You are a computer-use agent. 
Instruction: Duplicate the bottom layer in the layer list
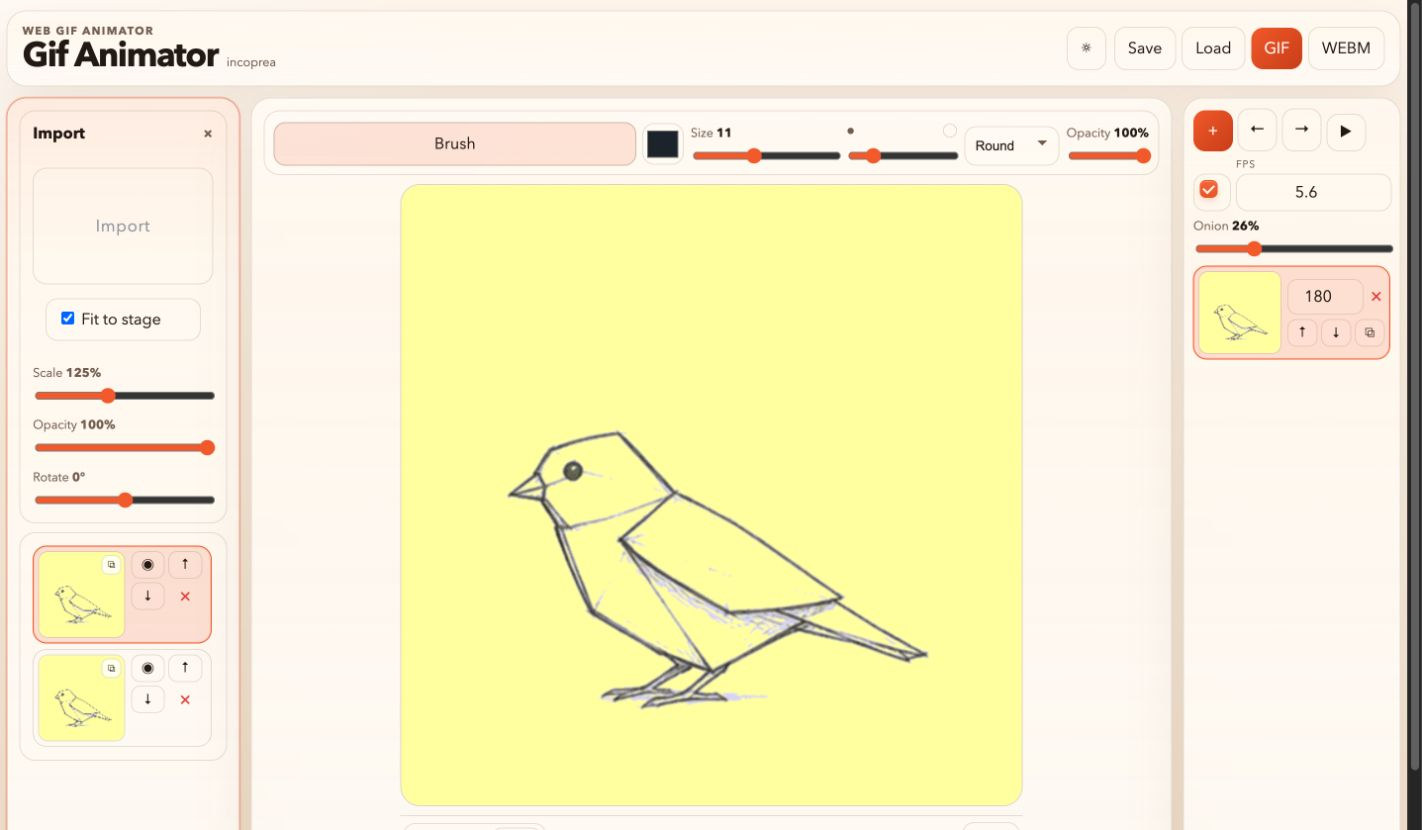(x=111, y=668)
